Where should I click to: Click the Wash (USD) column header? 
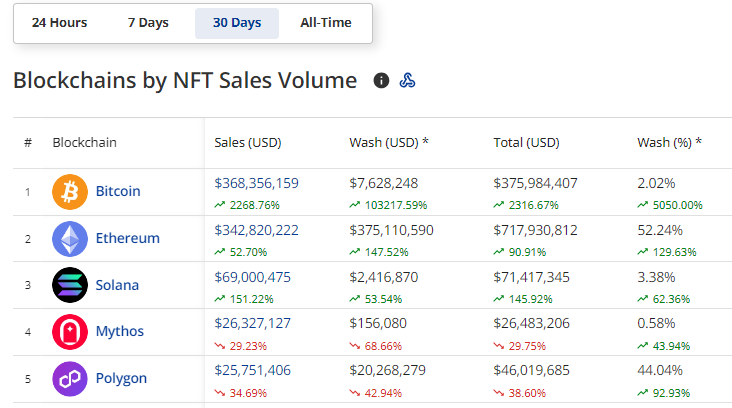pyautogui.click(x=388, y=142)
